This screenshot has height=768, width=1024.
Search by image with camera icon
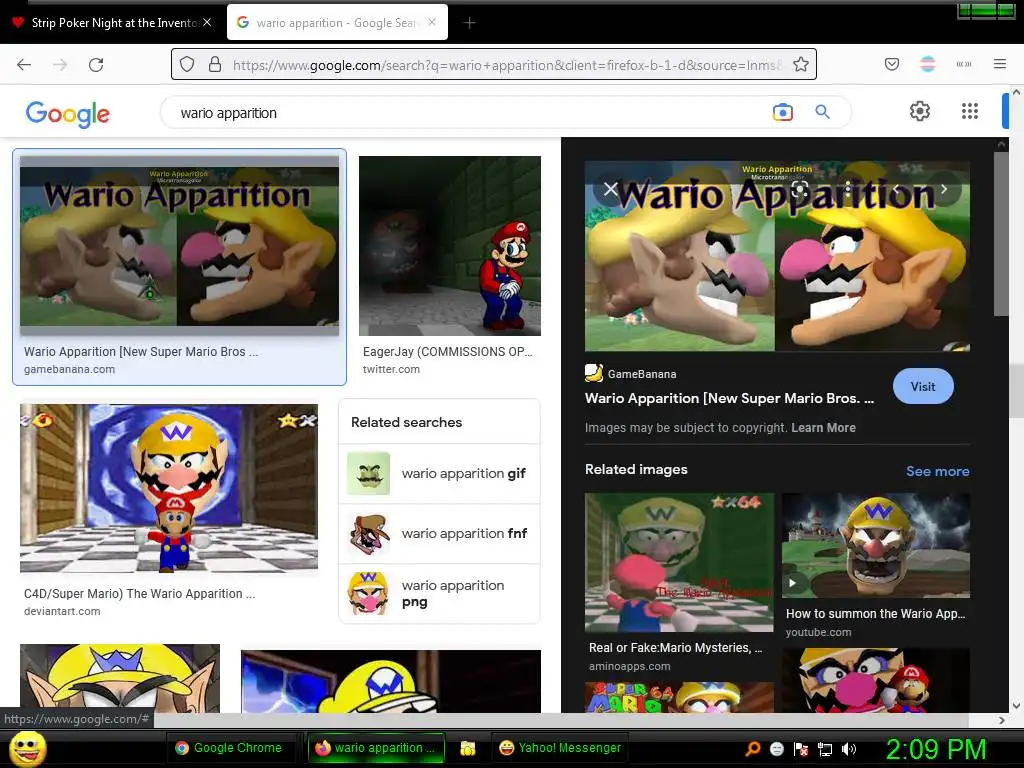(782, 112)
